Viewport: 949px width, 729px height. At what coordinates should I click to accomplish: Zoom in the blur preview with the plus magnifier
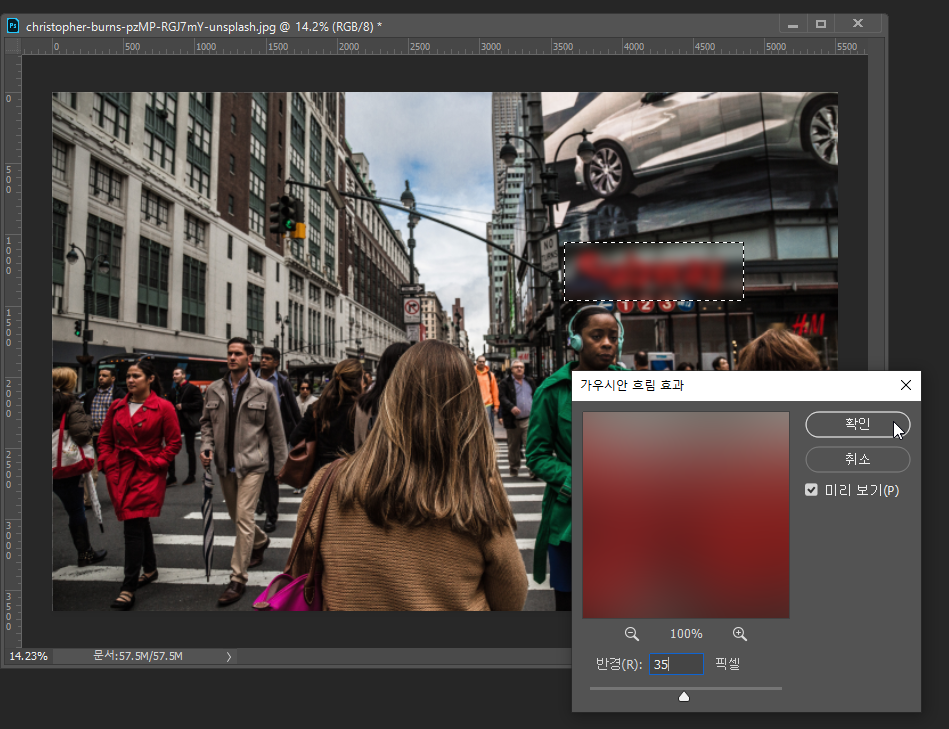click(x=740, y=634)
